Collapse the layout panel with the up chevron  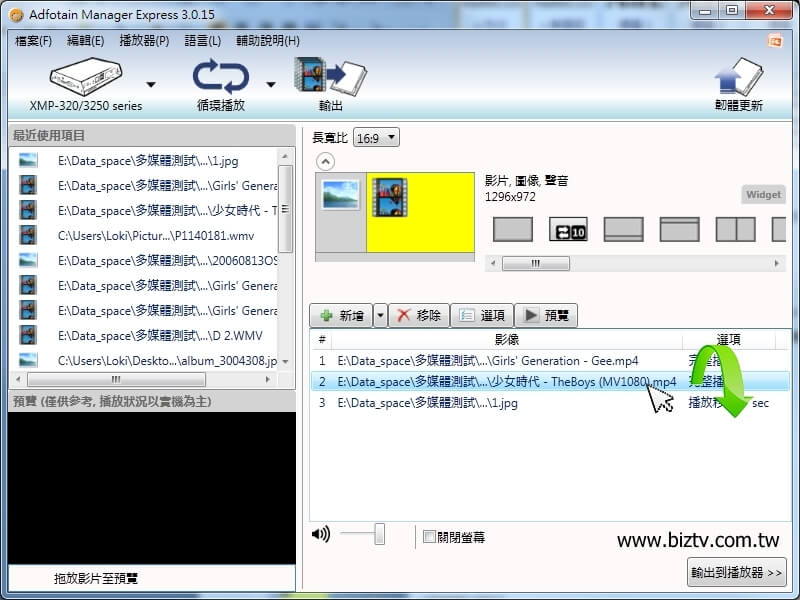(x=326, y=162)
